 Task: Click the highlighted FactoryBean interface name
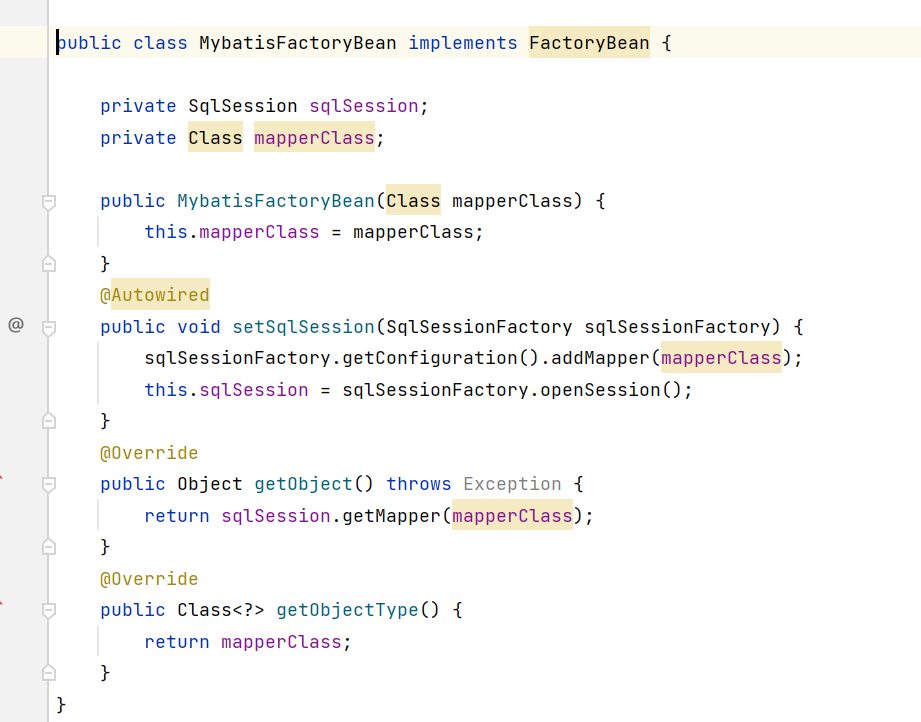(x=588, y=42)
